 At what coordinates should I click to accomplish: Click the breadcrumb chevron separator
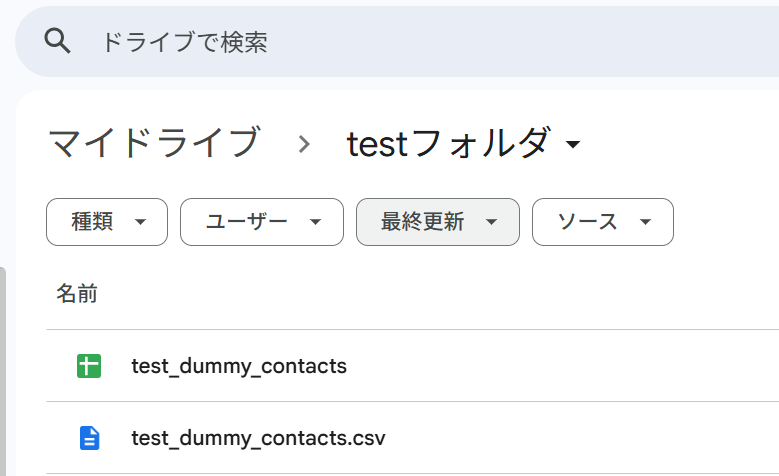304,144
